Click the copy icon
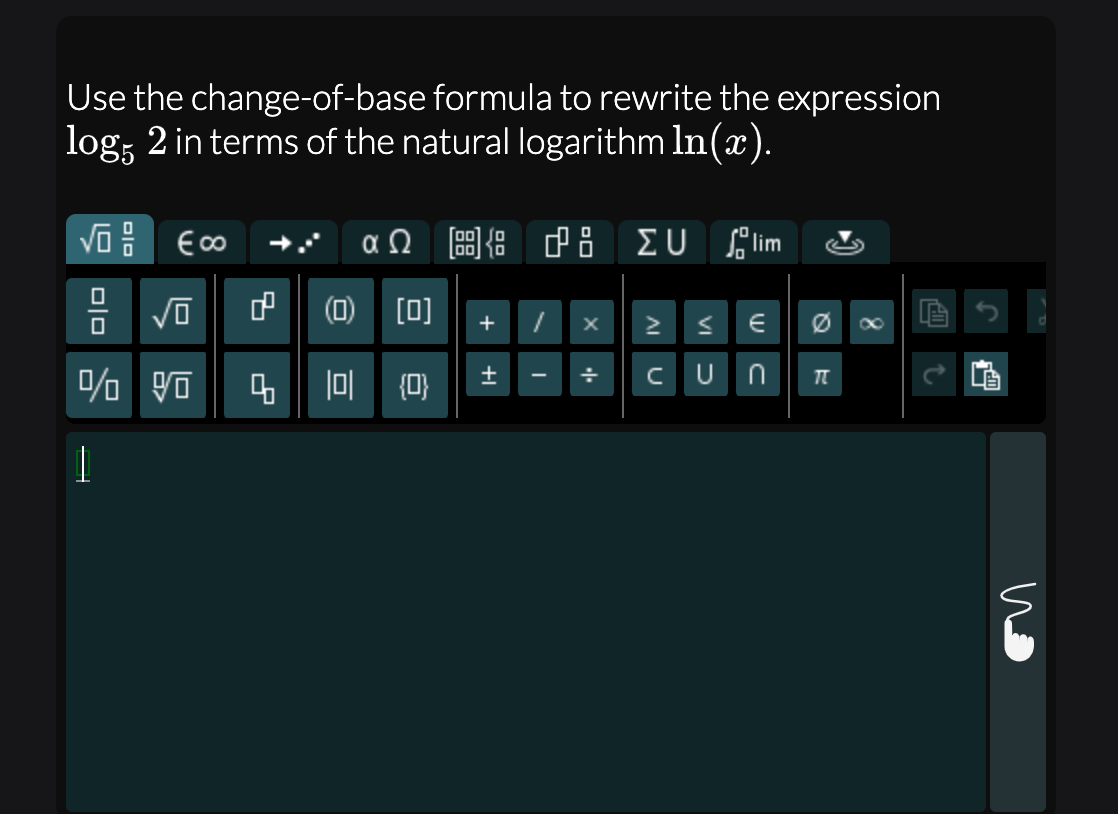This screenshot has height=814, width=1118. click(x=933, y=312)
